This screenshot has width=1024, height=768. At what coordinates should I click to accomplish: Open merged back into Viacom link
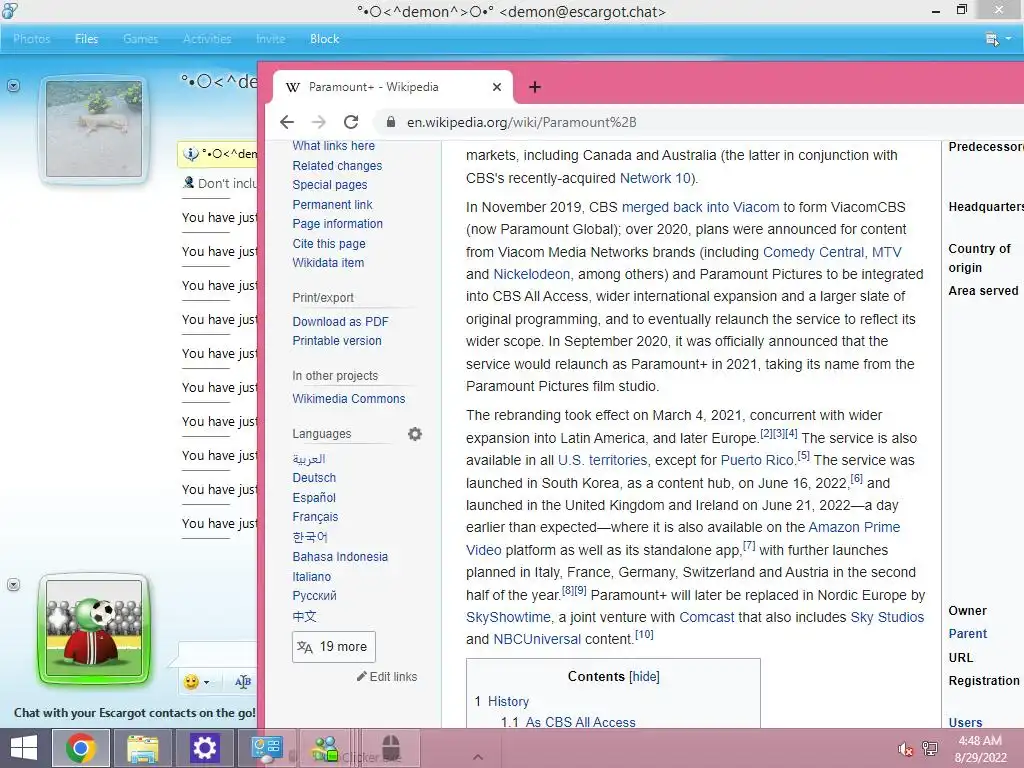[x=700, y=207]
